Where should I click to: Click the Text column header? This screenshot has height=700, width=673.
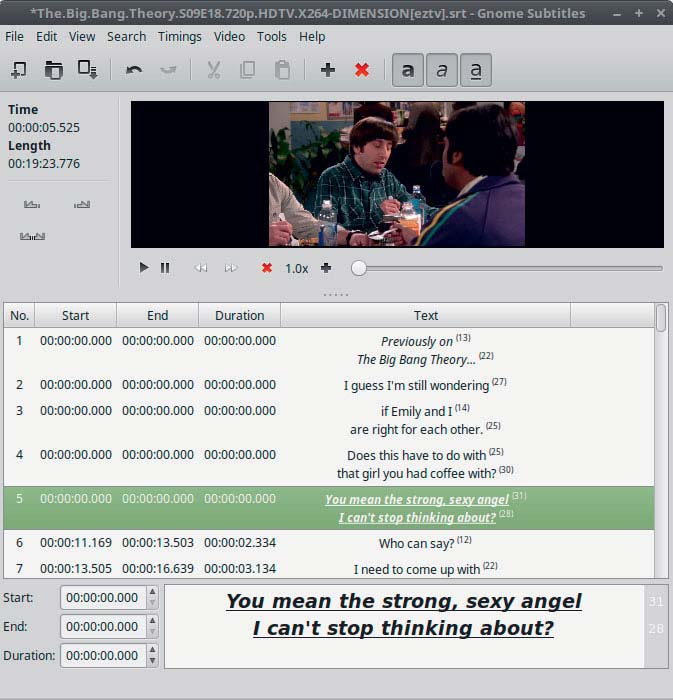pyautogui.click(x=426, y=316)
